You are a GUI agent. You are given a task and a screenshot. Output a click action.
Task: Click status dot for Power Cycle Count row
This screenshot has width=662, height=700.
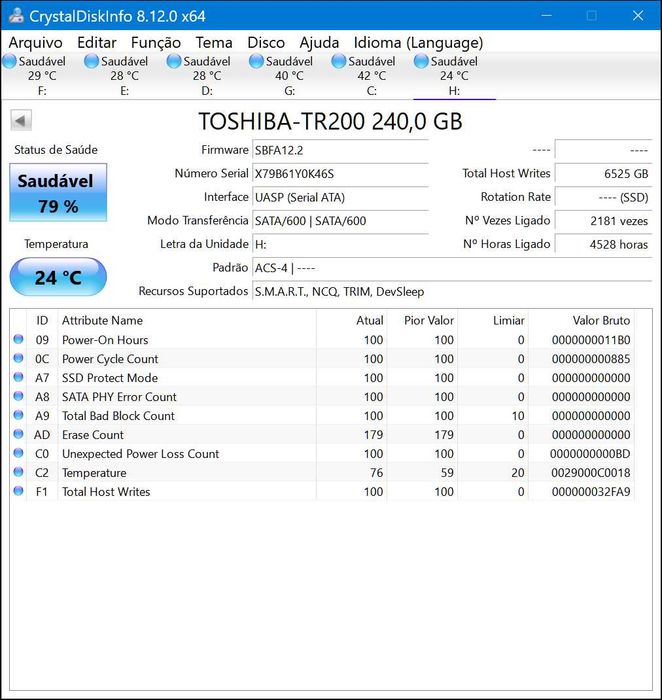pyautogui.click(x=18, y=358)
